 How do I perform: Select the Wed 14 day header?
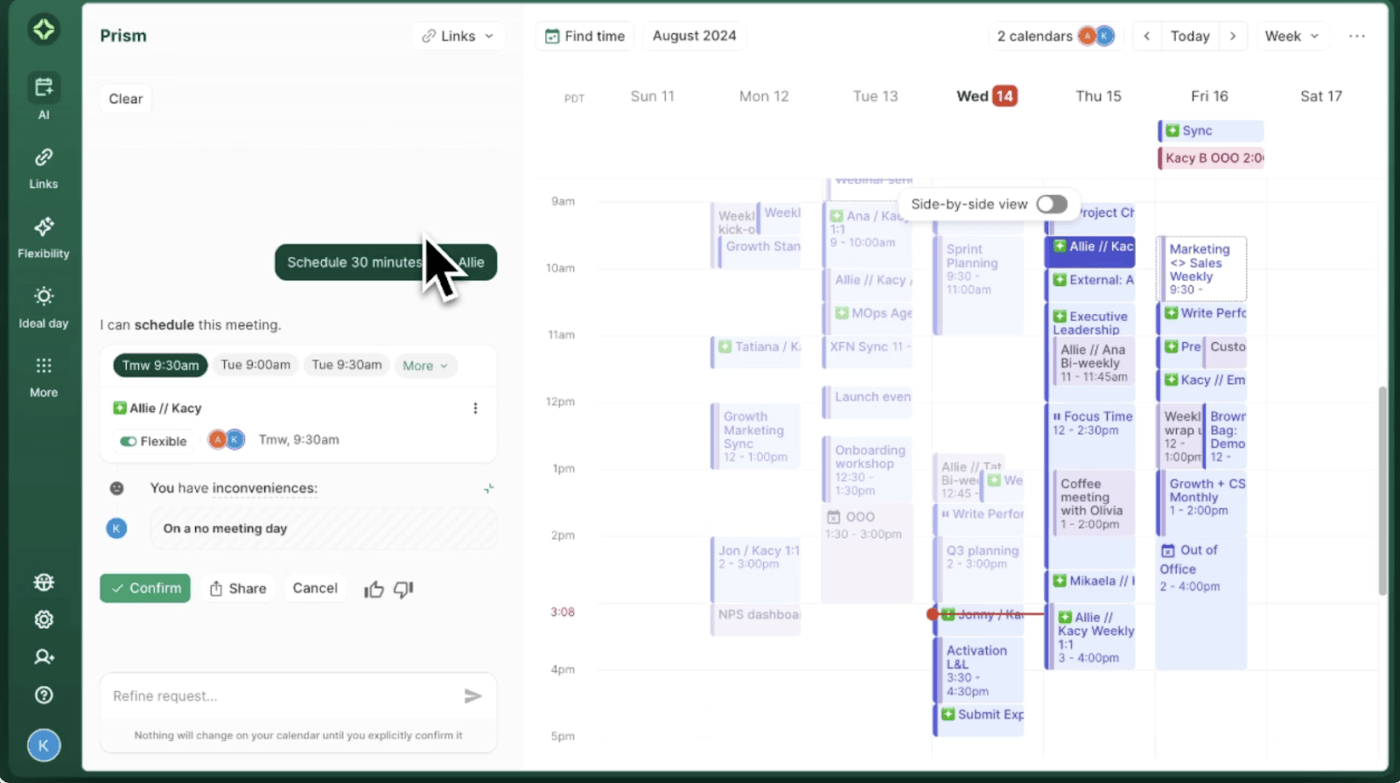coord(986,96)
